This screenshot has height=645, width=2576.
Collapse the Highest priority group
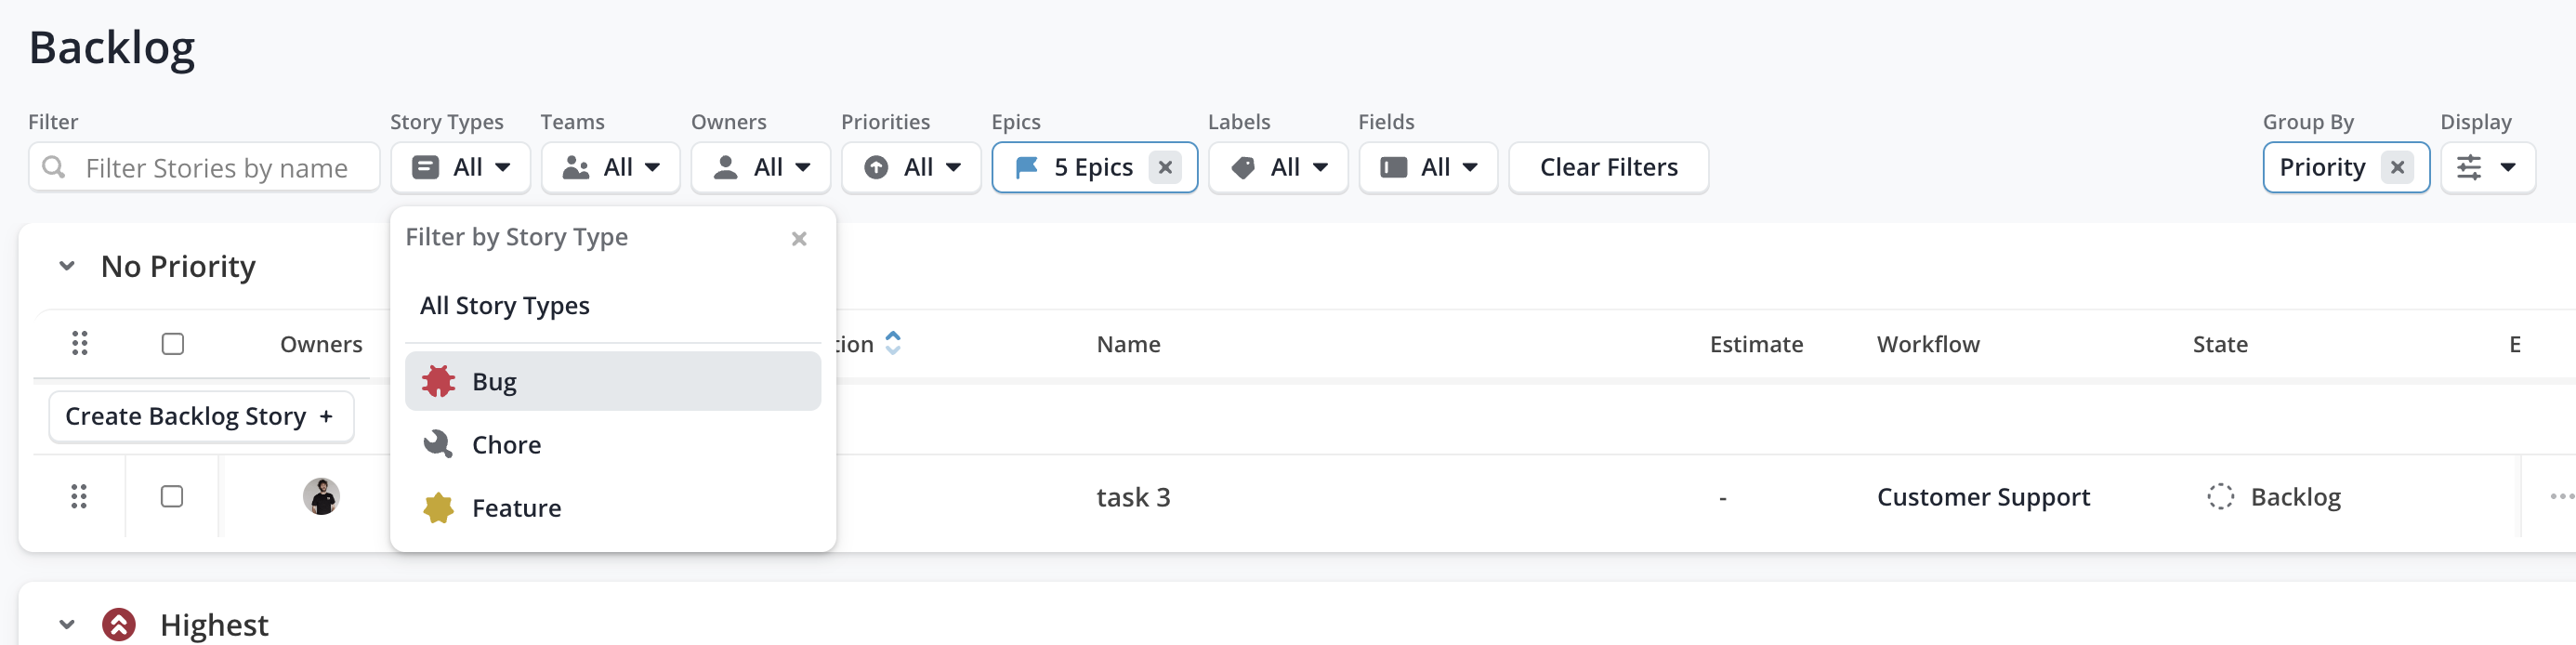click(67, 625)
